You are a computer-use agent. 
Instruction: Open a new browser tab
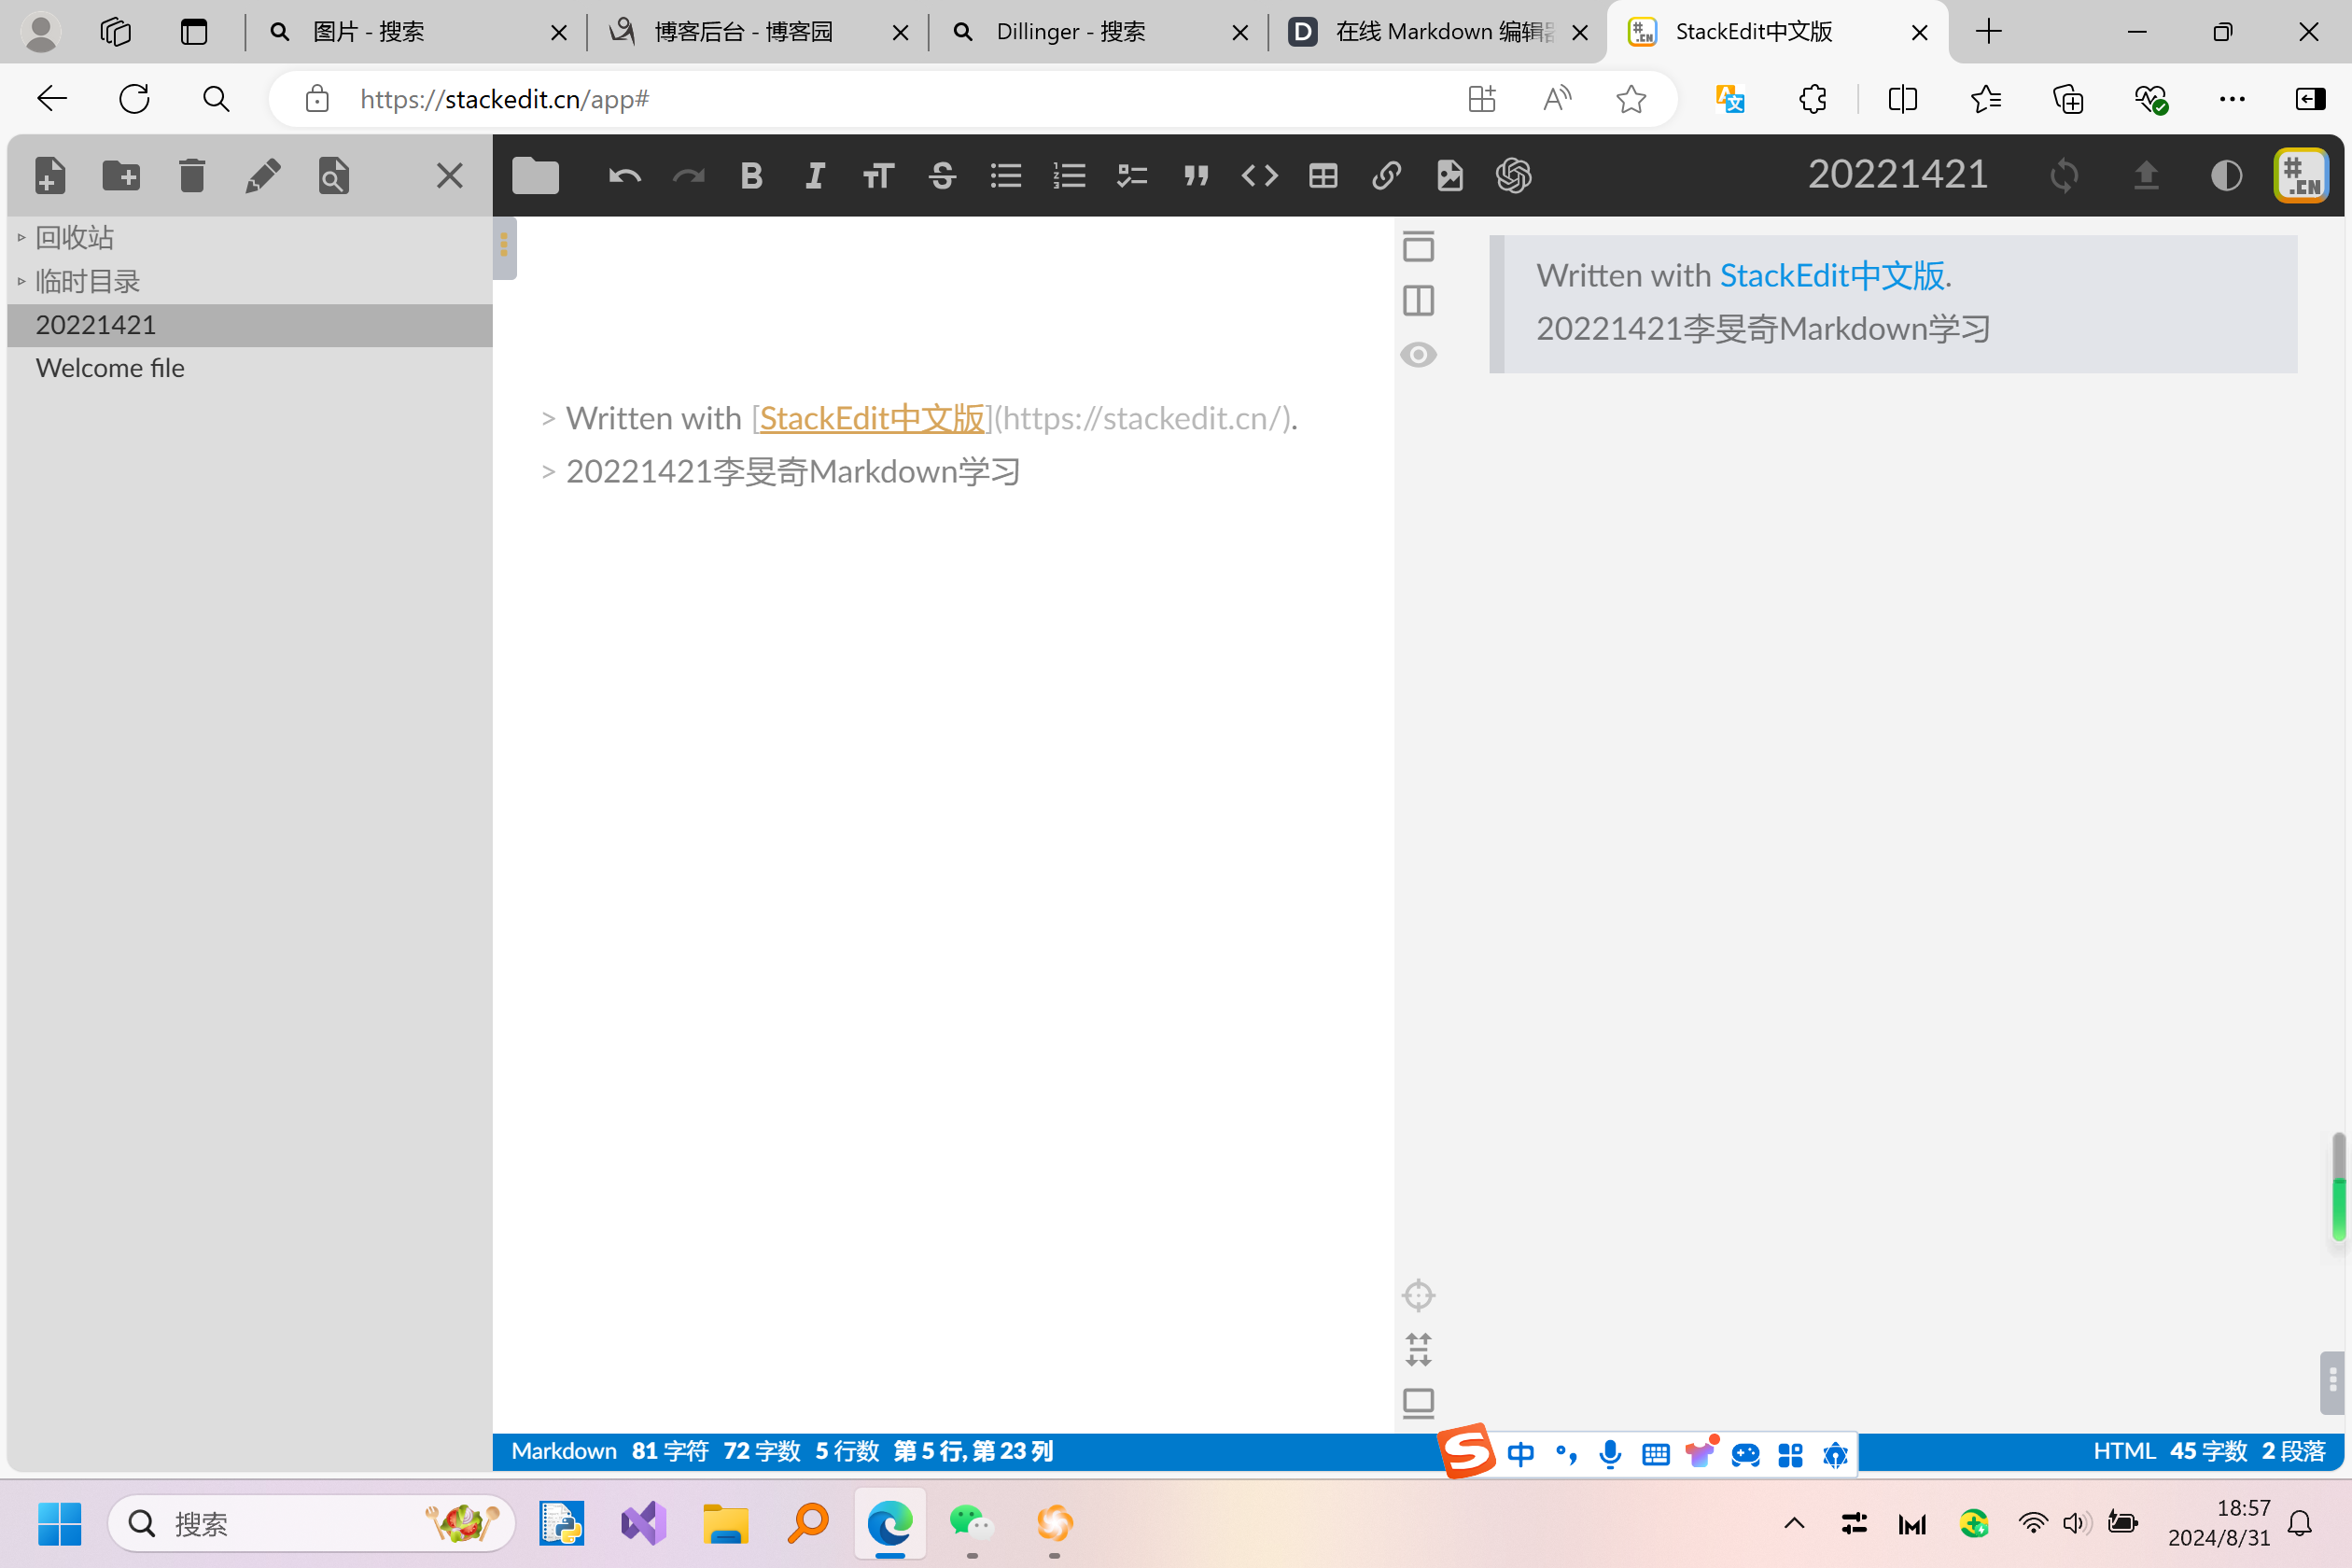[1989, 32]
